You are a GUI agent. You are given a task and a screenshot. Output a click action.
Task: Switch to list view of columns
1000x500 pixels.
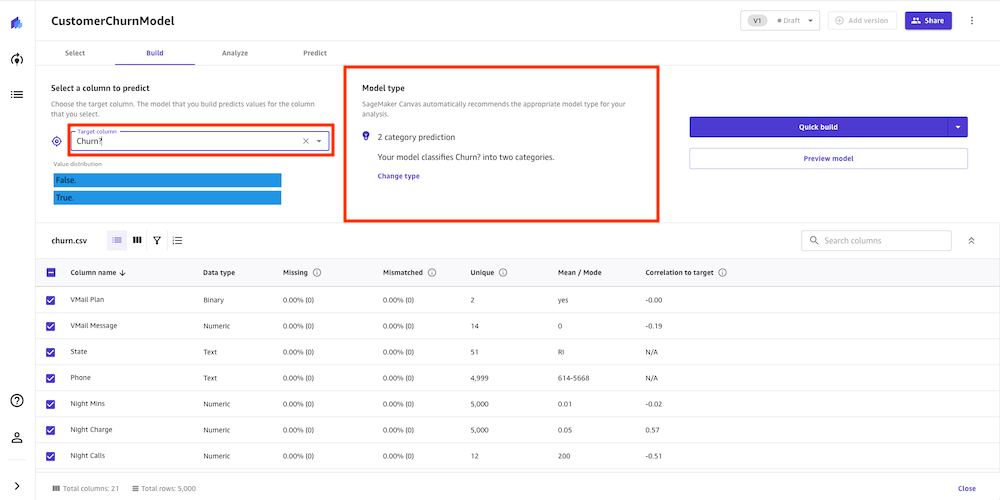[x=117, y=240]
